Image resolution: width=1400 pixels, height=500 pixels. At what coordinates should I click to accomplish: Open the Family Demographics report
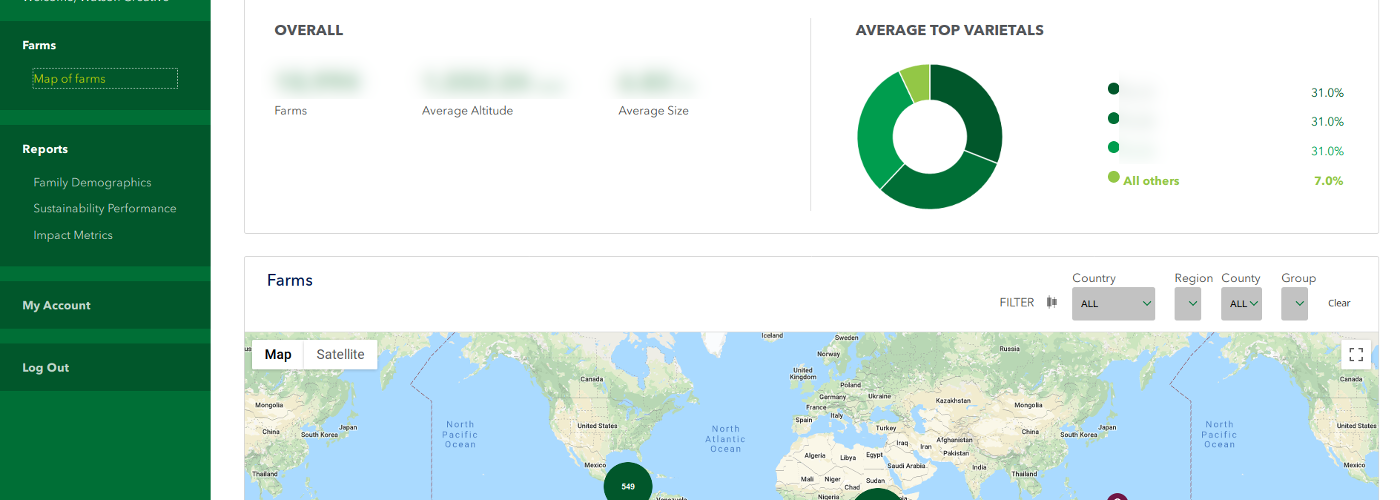coord(92,182)
